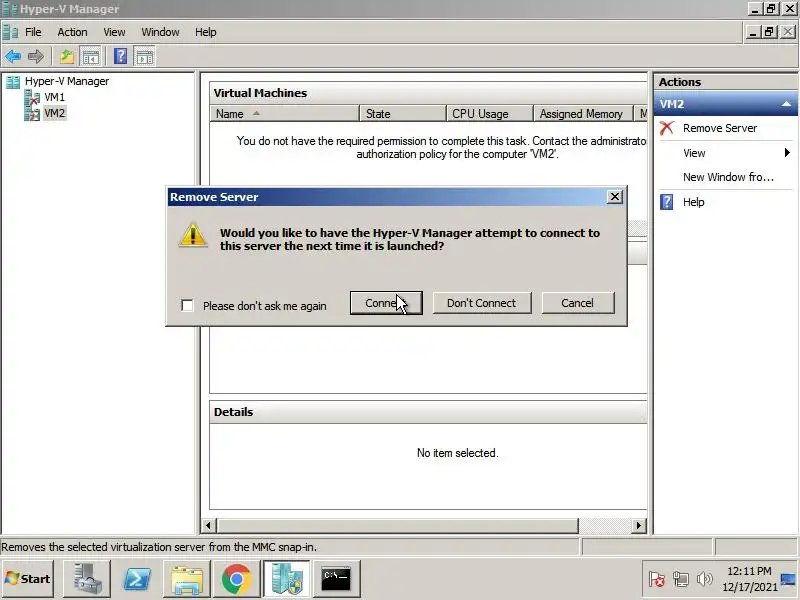Image resolution: width=800 pixels, height=600 pixels.
Task: Open the View menu
Action: coord(114,32)
